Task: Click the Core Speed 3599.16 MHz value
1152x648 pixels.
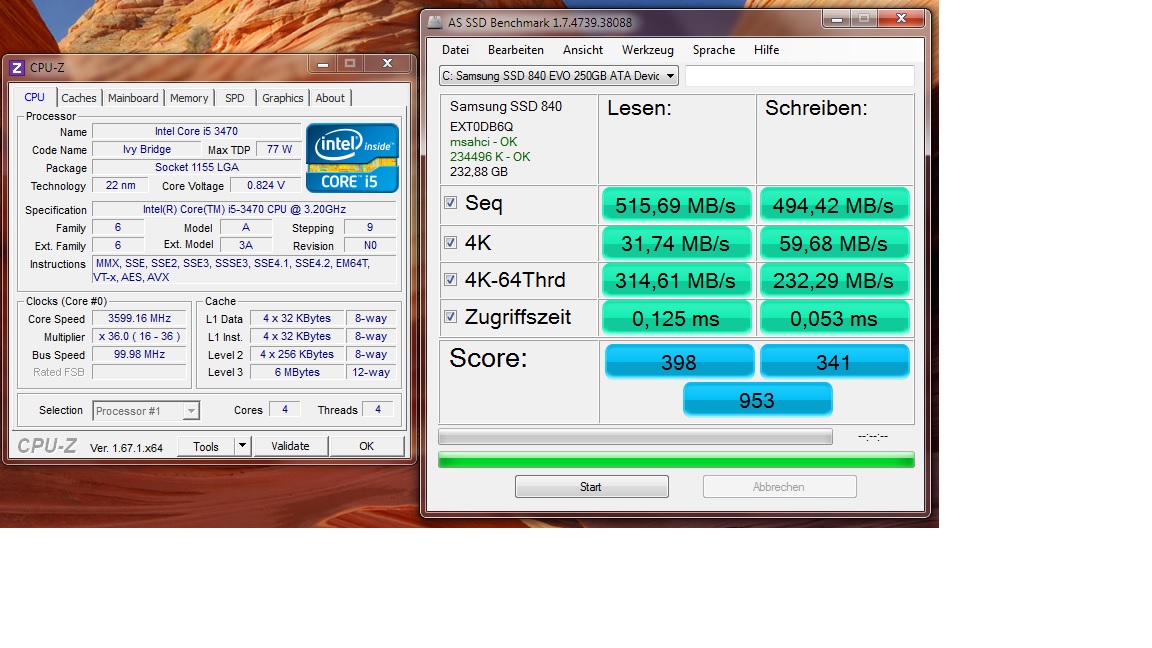Action: coord(140,319)
